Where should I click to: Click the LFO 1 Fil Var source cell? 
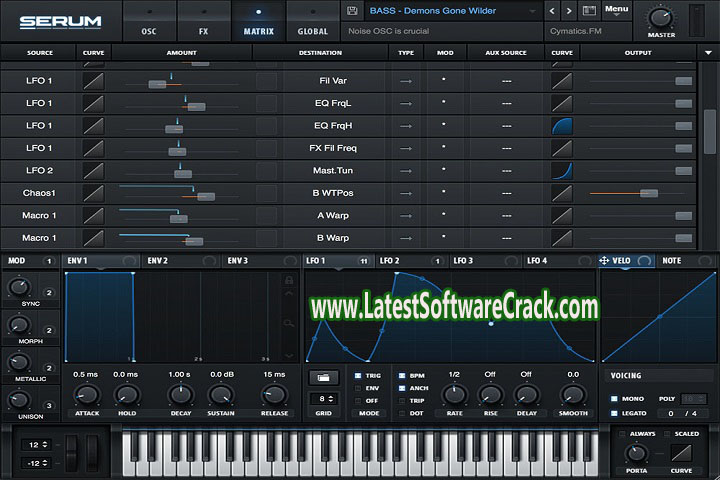[x=39, y=81]
